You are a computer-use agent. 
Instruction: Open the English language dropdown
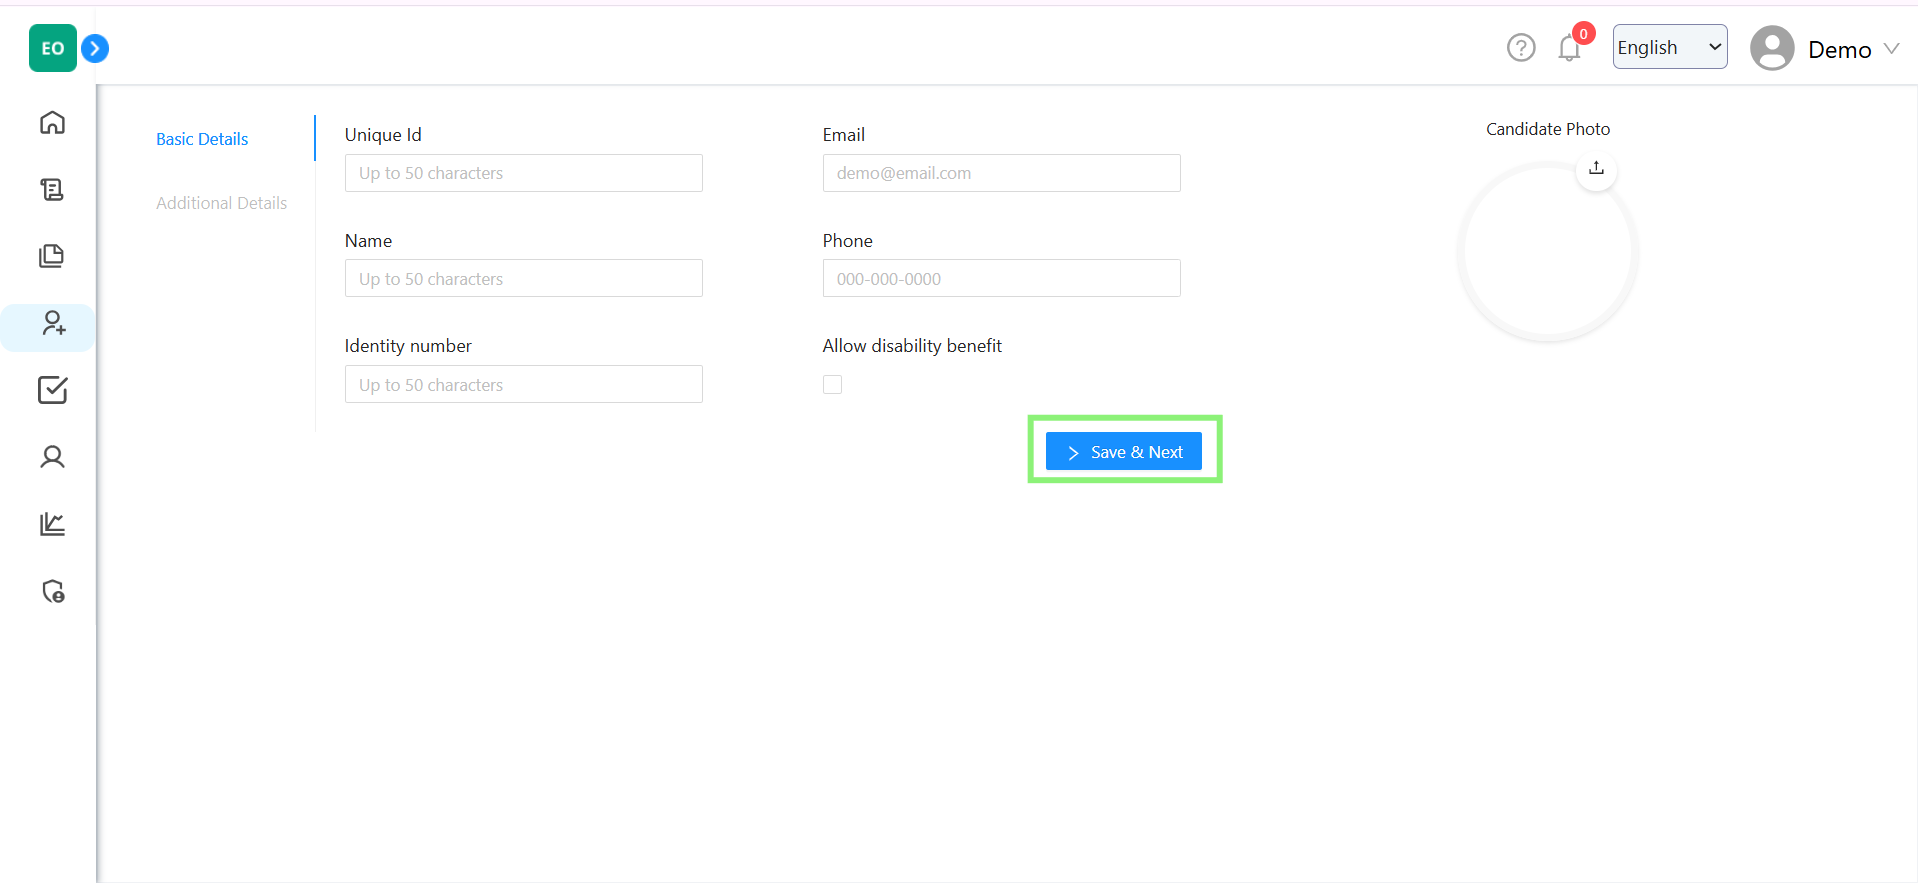click(x=1669, y=47)
